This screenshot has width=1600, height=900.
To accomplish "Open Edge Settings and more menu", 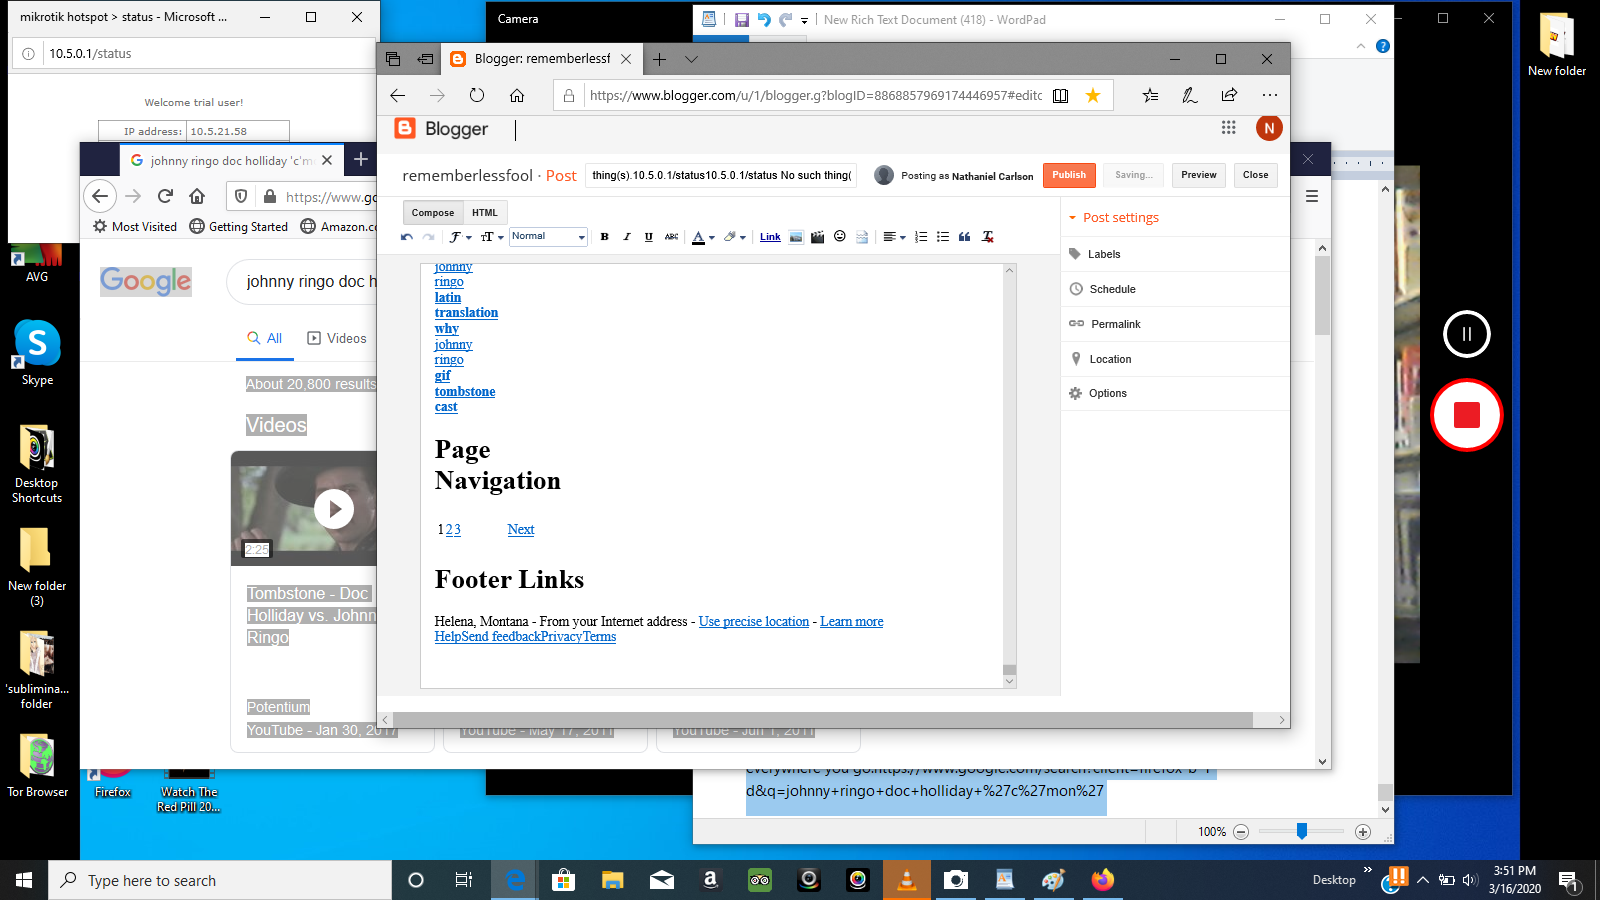I will 1270,95.
